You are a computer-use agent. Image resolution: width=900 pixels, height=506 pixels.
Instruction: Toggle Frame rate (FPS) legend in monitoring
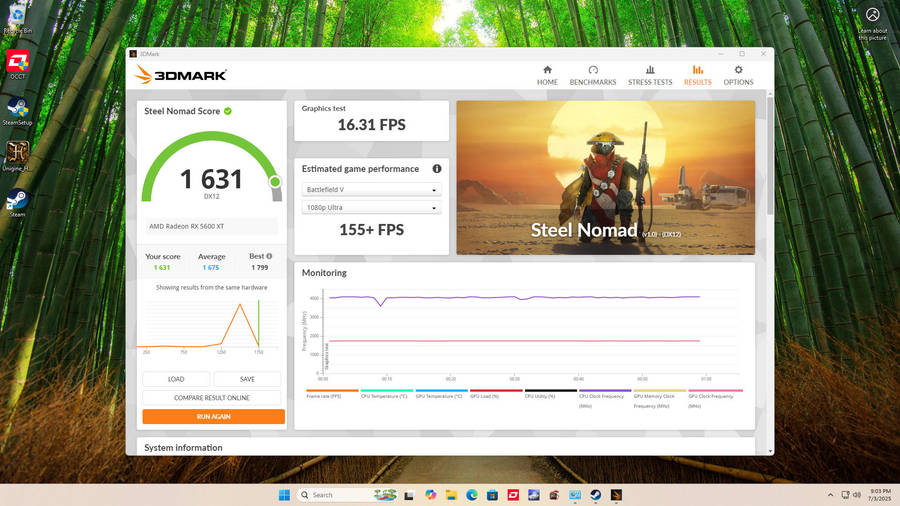(330, 396)
